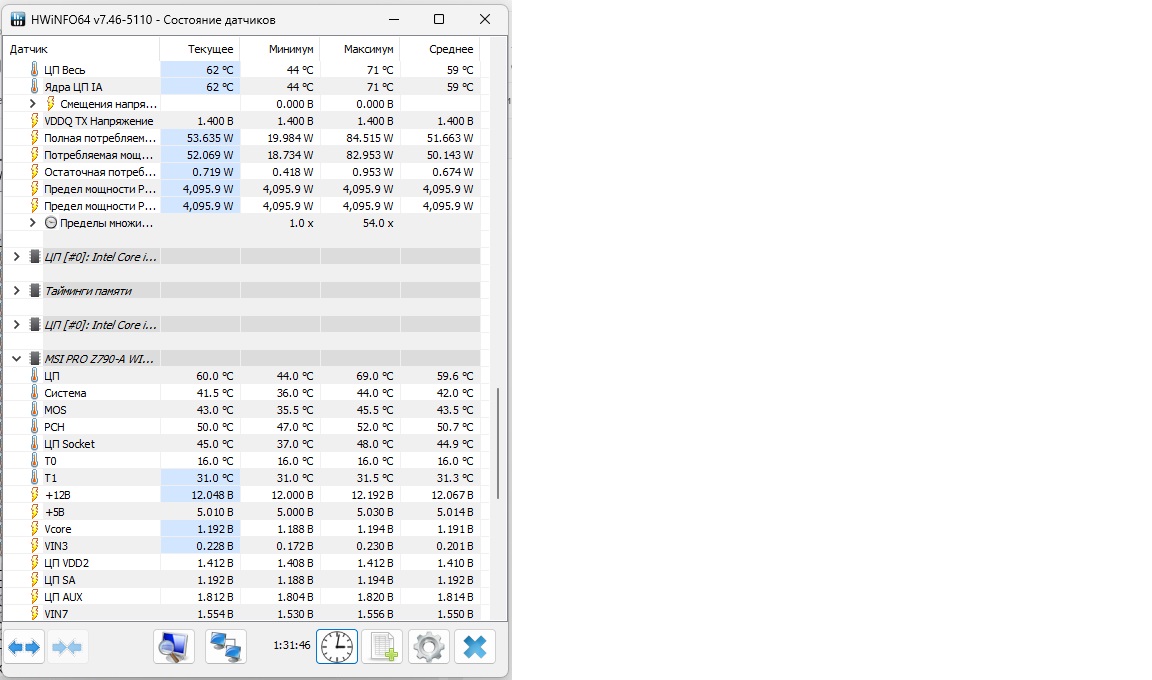Click the blue X close sensors icon
Viewport: 1152px width, 680px height.
475,647
